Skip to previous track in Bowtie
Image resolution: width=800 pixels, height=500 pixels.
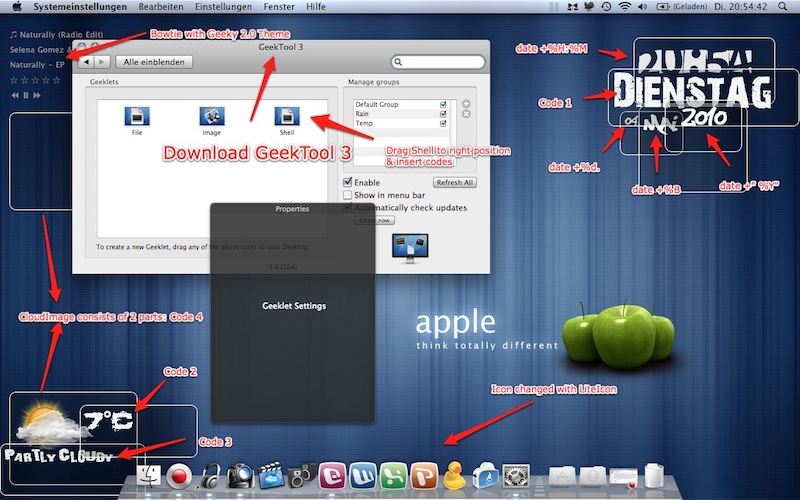coord(15,95)
